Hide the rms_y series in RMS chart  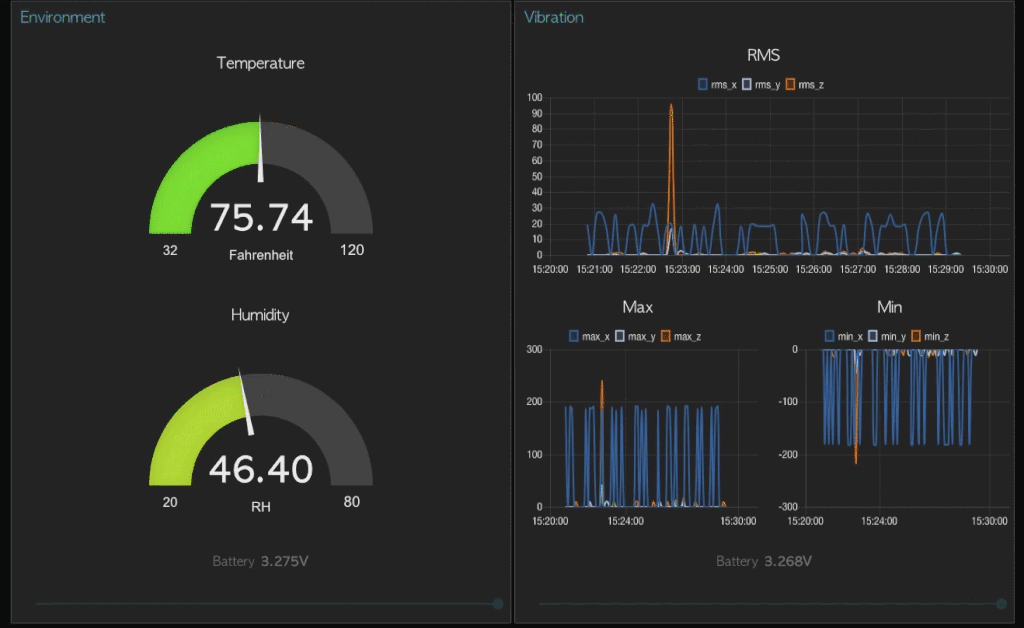761,85
